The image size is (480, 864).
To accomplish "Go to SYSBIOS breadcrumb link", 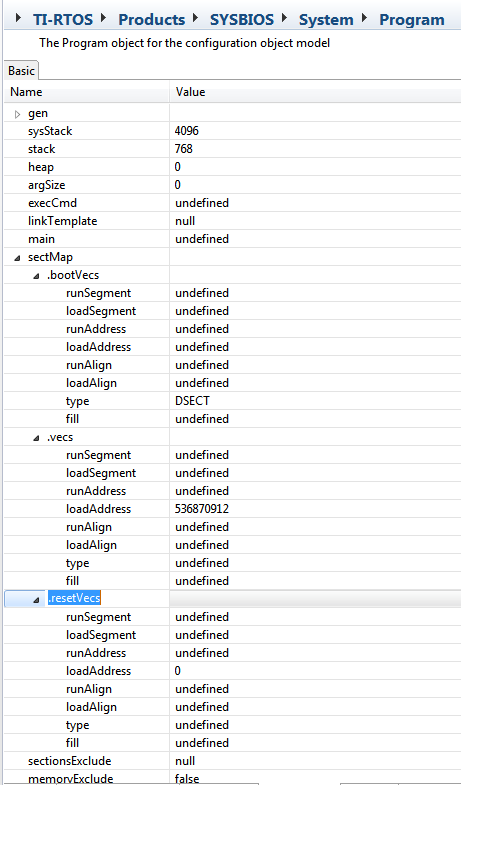I will [x=241, y=19].
